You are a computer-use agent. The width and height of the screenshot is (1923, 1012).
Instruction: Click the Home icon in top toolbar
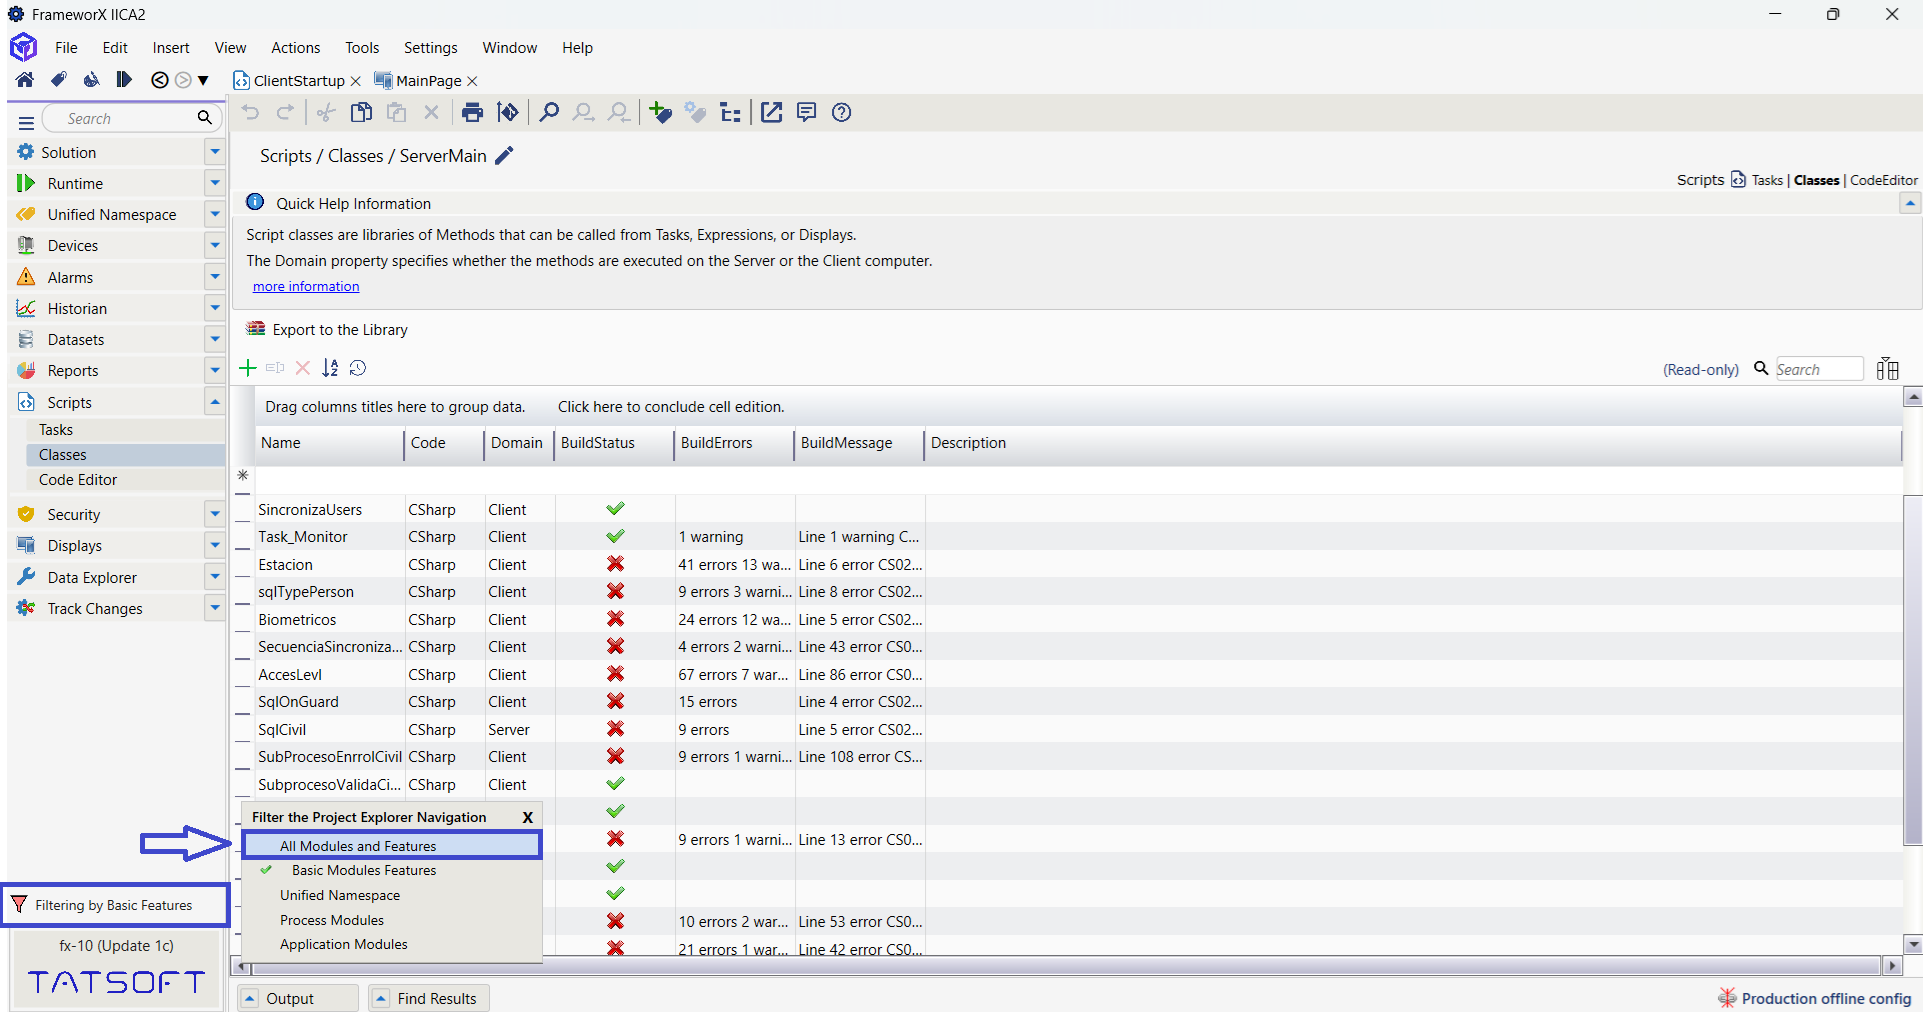[x=25, y=80]
